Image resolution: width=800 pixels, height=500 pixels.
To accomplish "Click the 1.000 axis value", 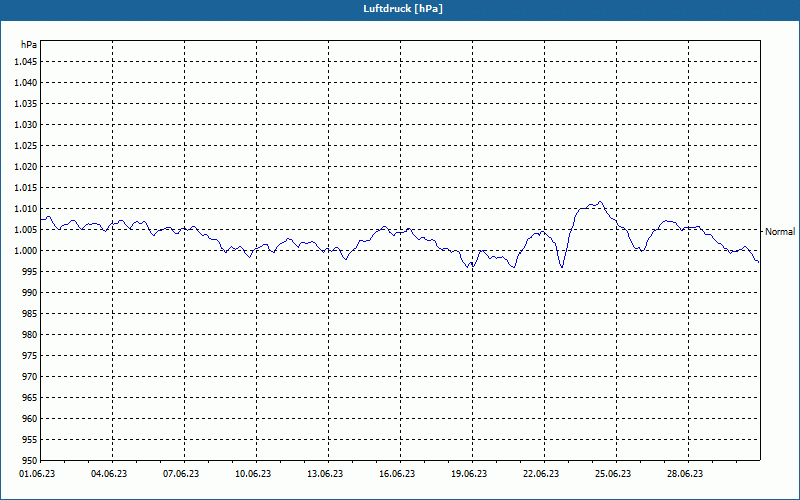I will [x=25, y=251].
